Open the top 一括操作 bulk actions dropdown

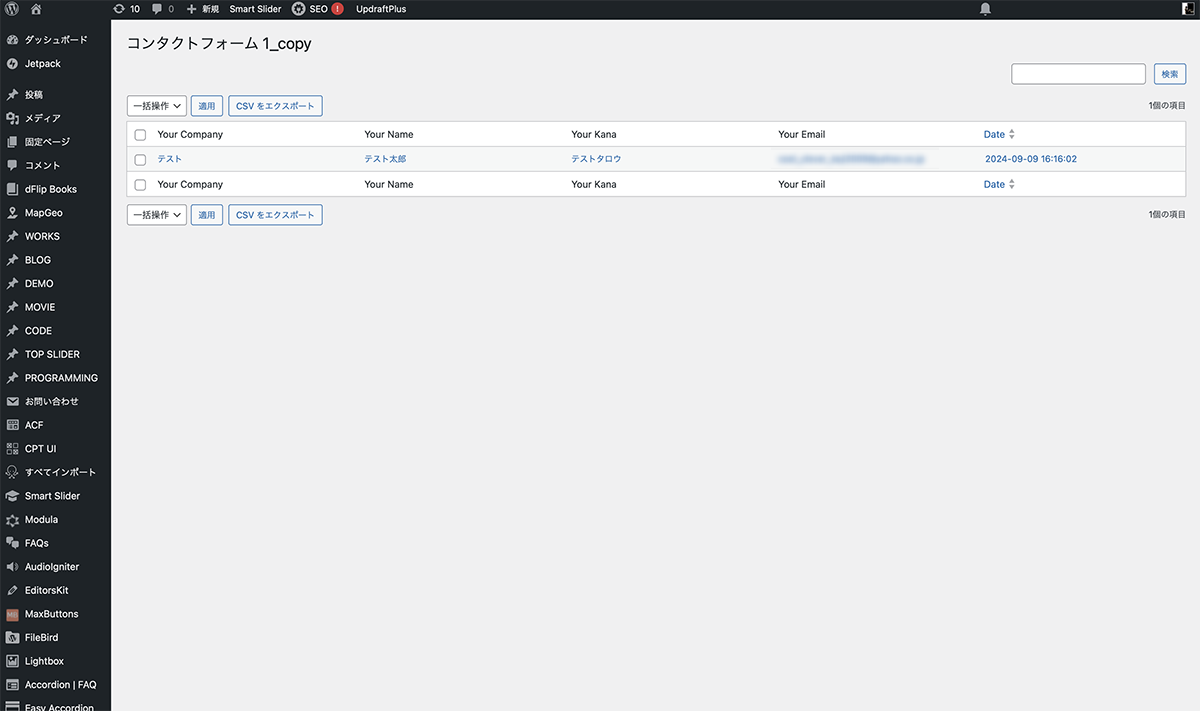coord(157,106)
